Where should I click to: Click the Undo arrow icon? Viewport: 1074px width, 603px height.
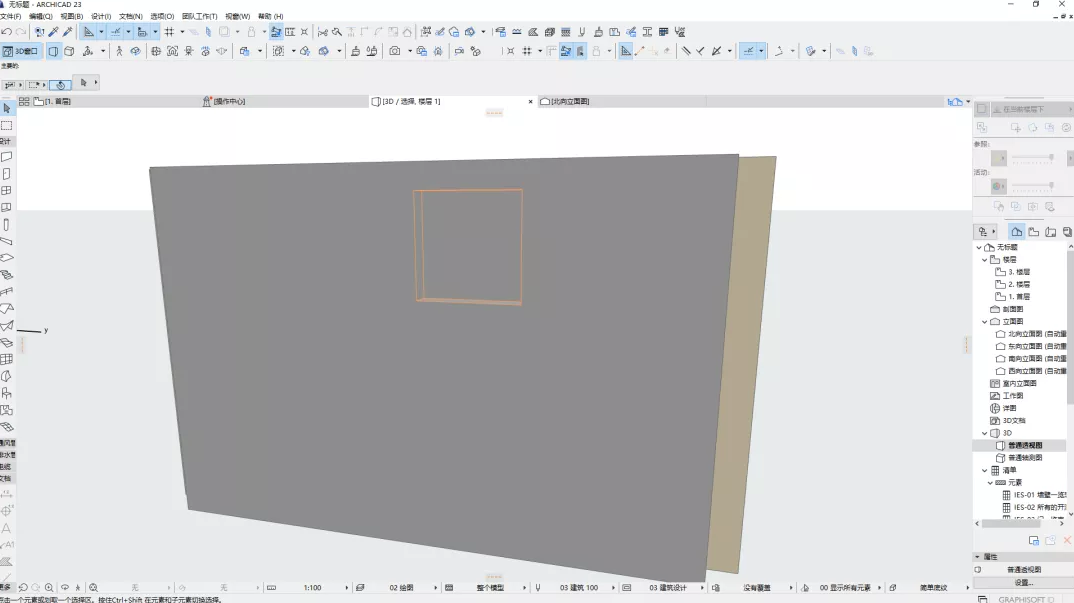click(x=6, y=32)
